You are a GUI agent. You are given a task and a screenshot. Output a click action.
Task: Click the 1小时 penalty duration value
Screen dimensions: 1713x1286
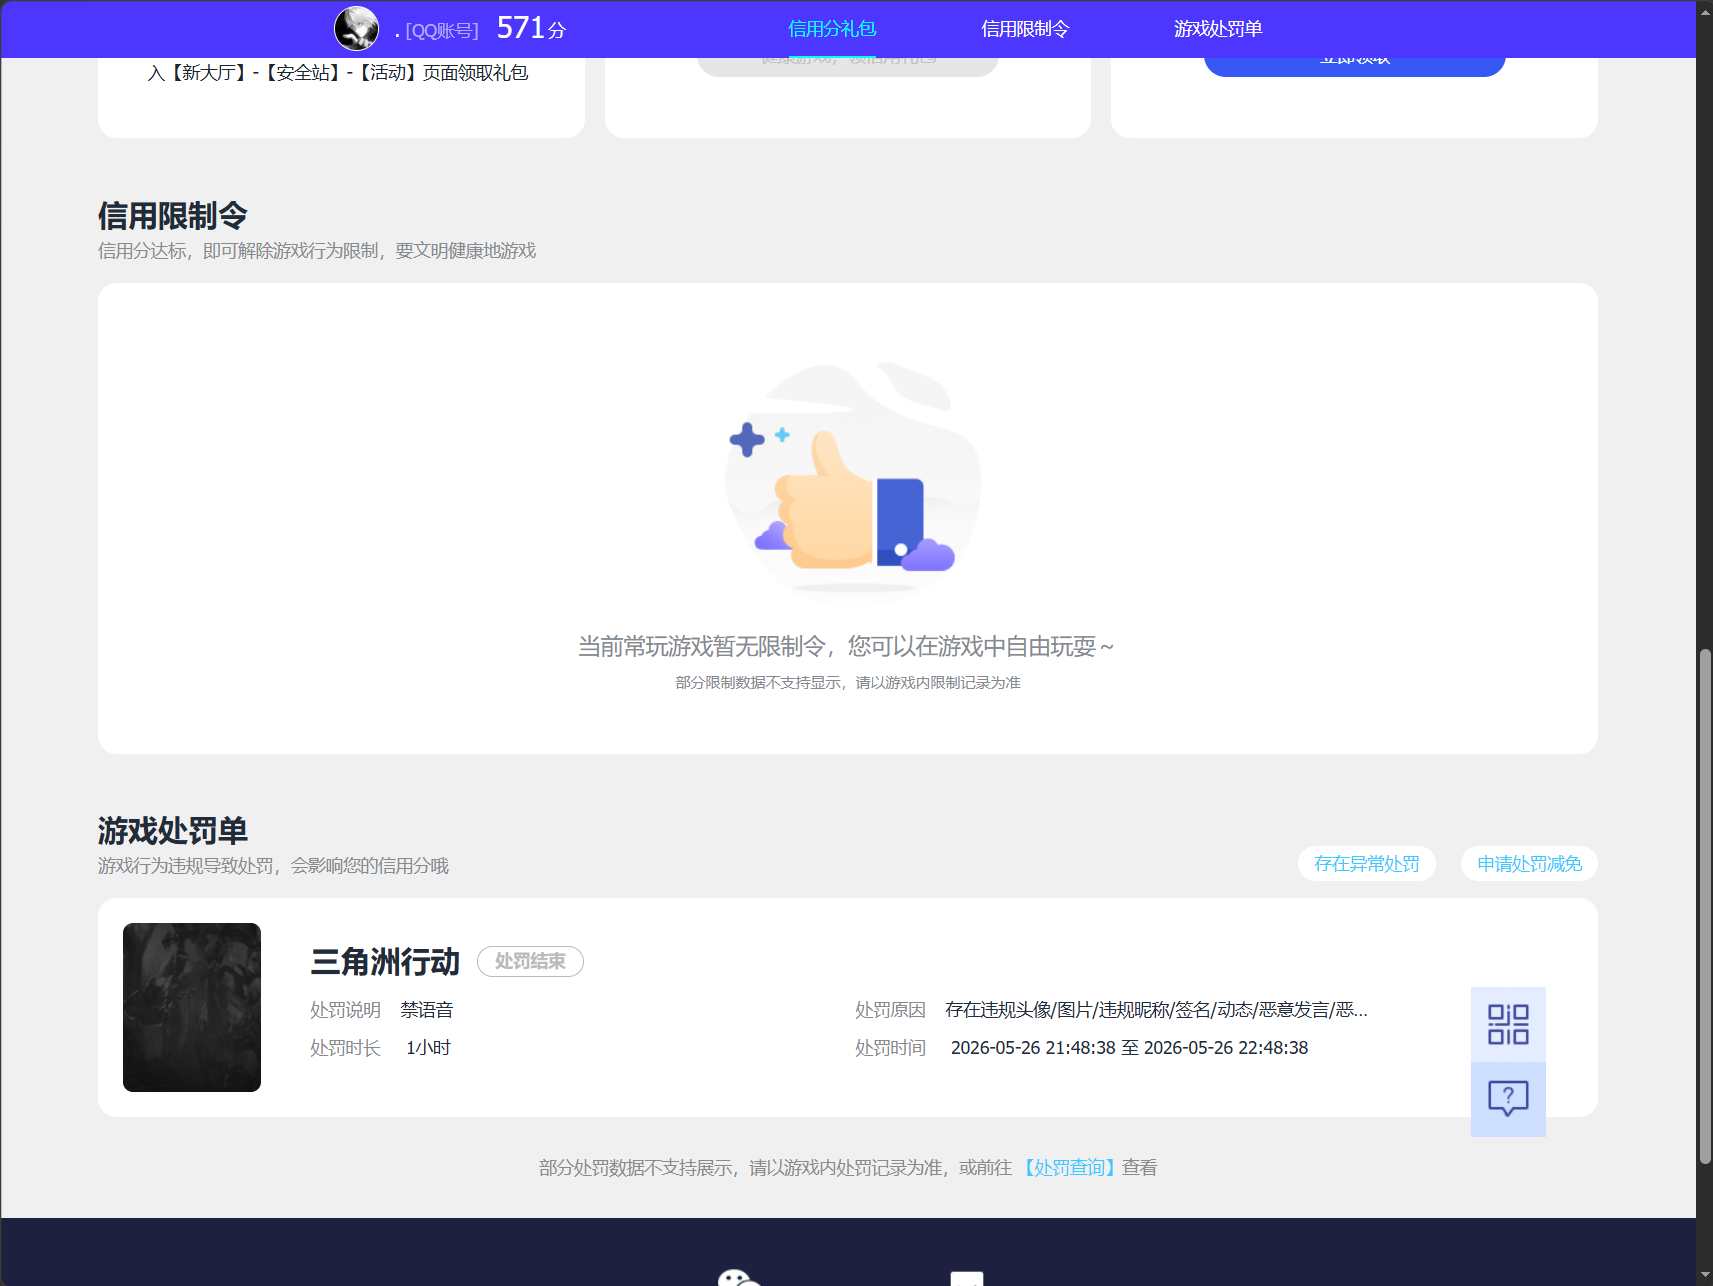tap(428, 1048)
